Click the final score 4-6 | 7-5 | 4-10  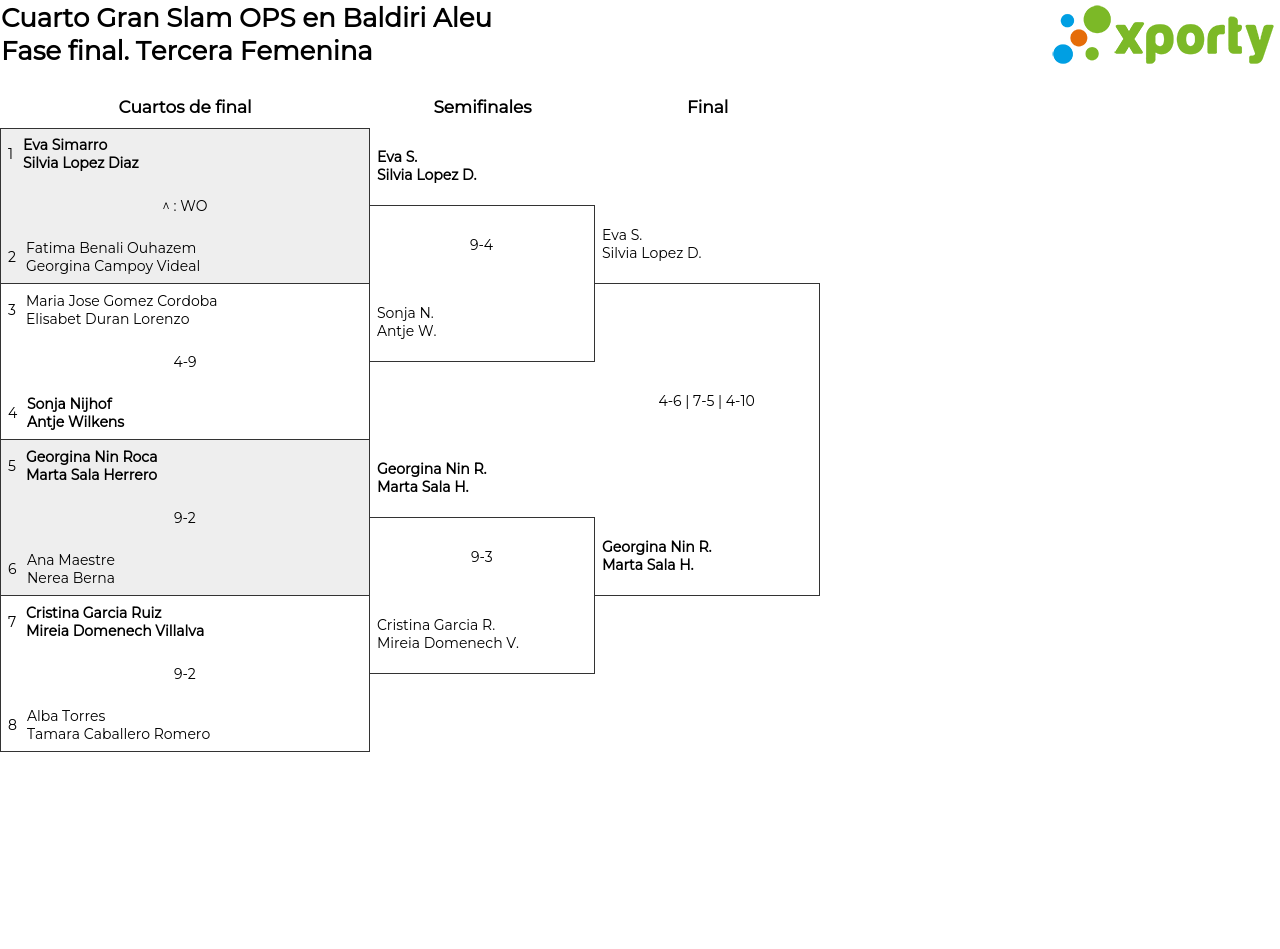pyautogui.click(x=706, y=401)
